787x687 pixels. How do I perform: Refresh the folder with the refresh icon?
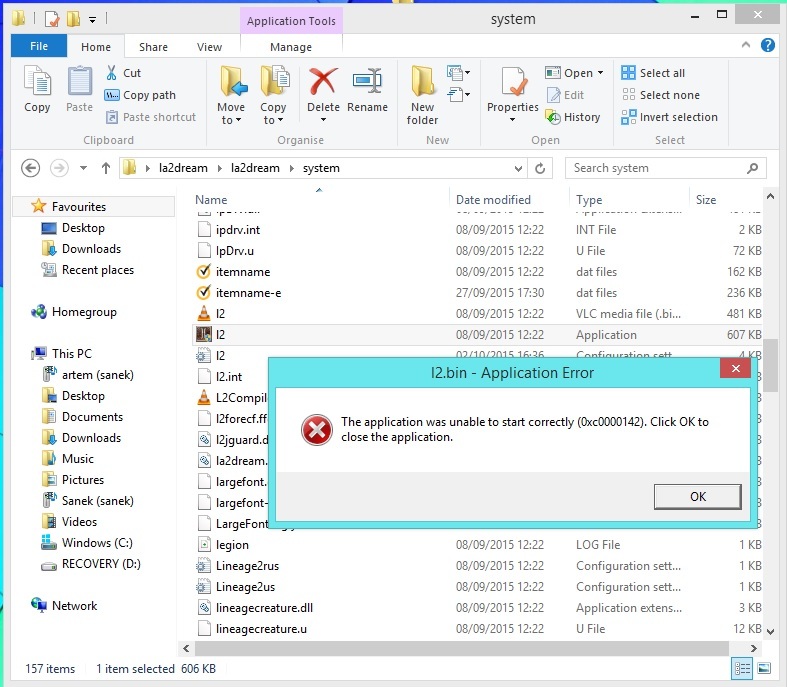[542, 168]
